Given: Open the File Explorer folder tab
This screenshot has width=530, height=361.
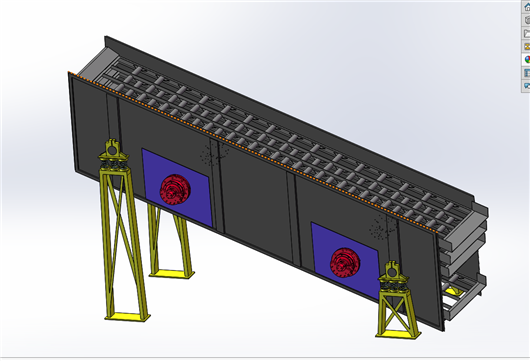Looking at the screenshot, I should (527, 33).
